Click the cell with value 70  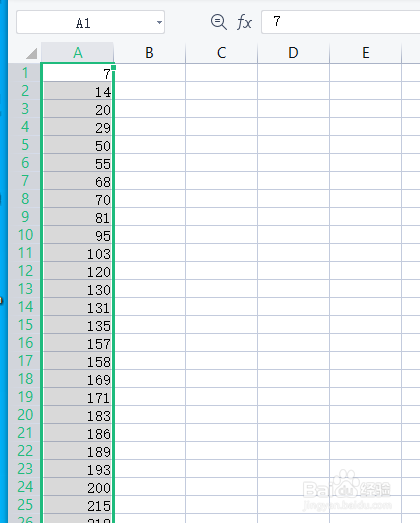click(x=78, y=199)
